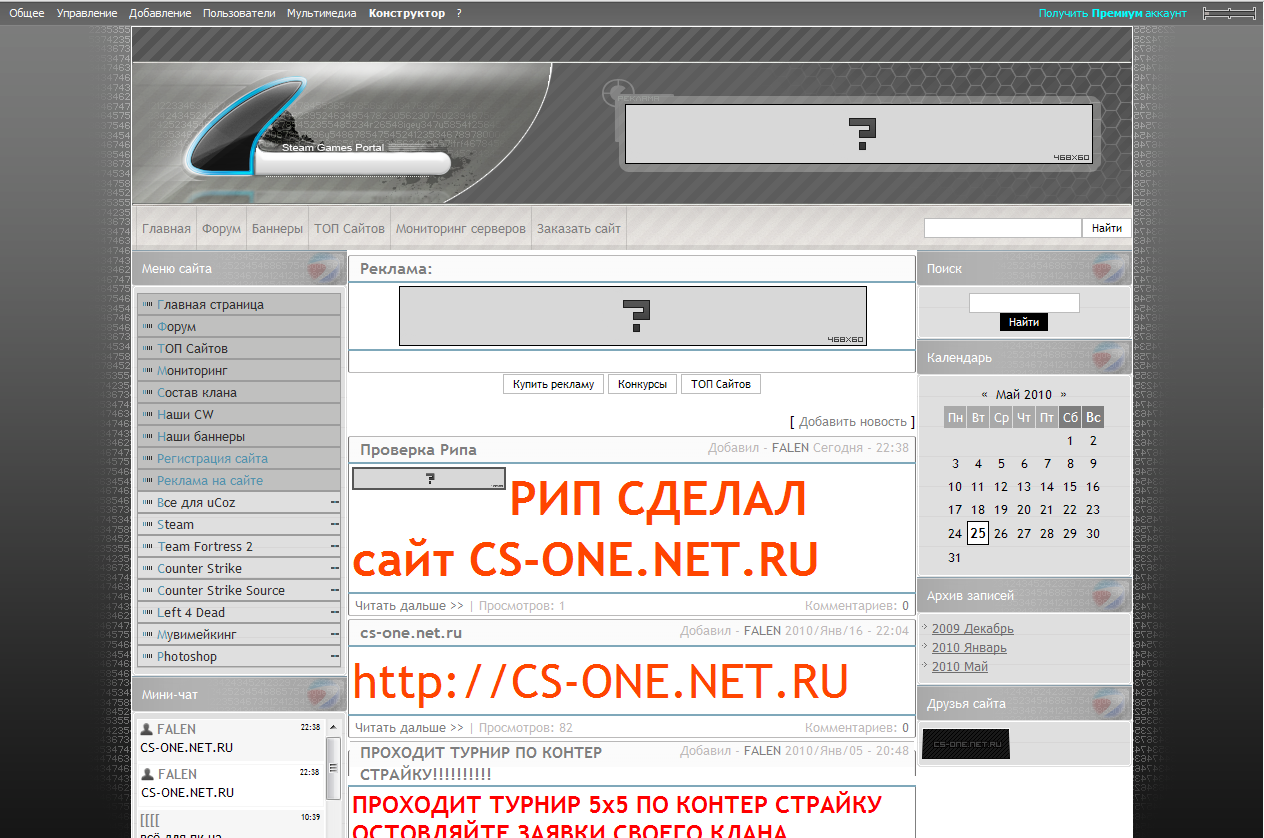Expand the Counter Strike Source submenu
The height and width of the screenshot is (838, 1264).
click(x=239, y=590)
